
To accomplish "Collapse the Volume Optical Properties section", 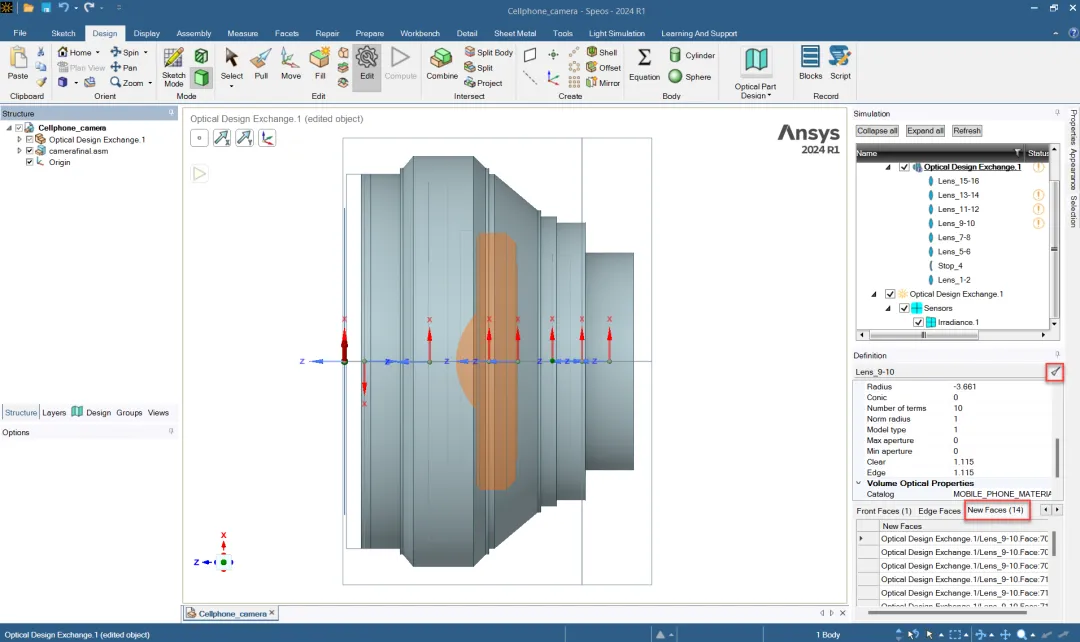I will tap(858, 484).
